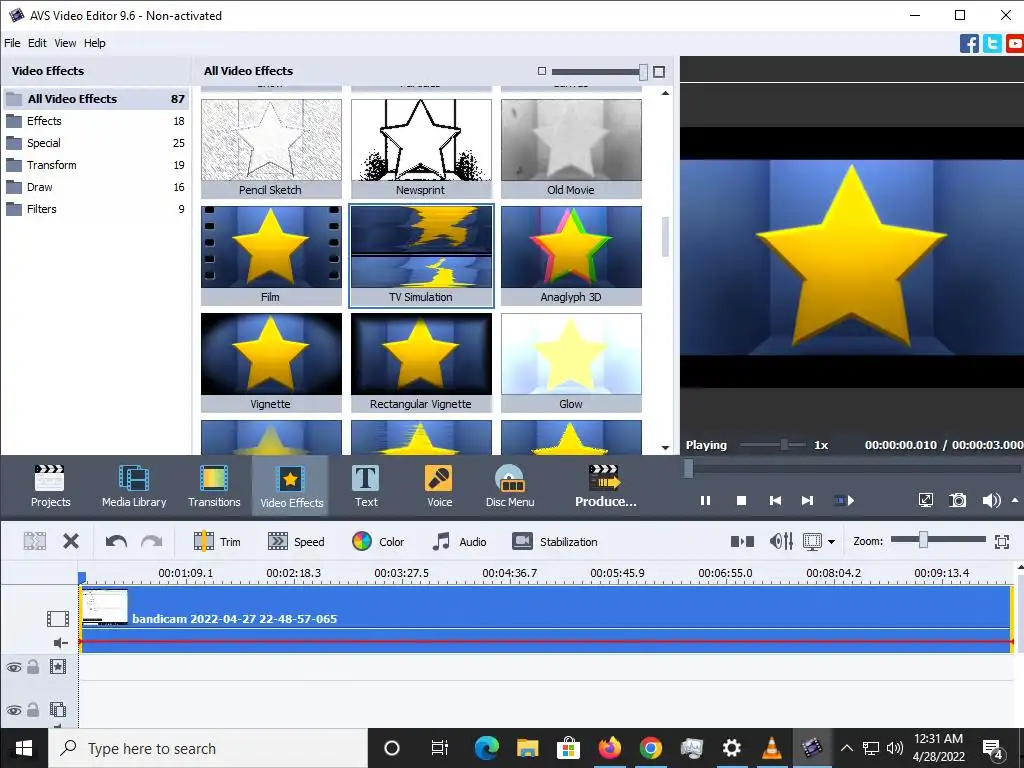Open VLC from the Windows taskbar

click(772, 748)
